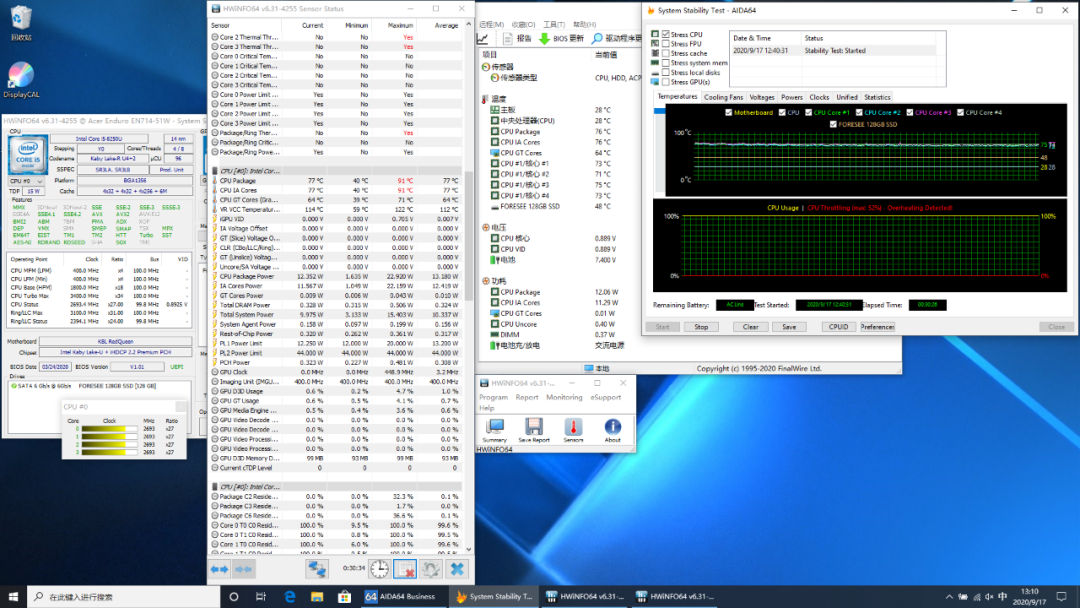Enable the Stress FPU checkbox
Image resolution: width=1080 pixels, height=608 pixels.
click(x=666, y=44)
